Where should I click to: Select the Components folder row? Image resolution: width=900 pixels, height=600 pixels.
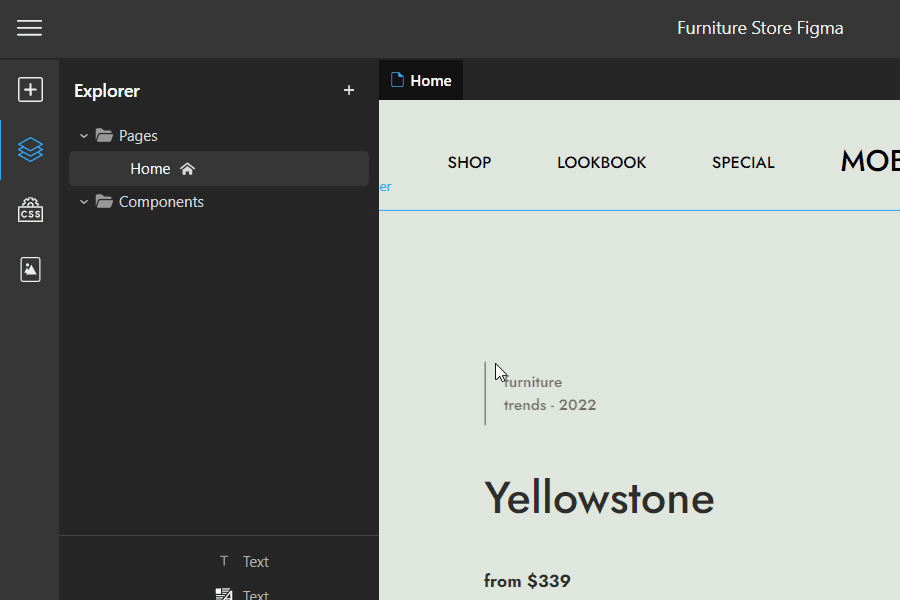pyautogui.click(x=219, y=202)
